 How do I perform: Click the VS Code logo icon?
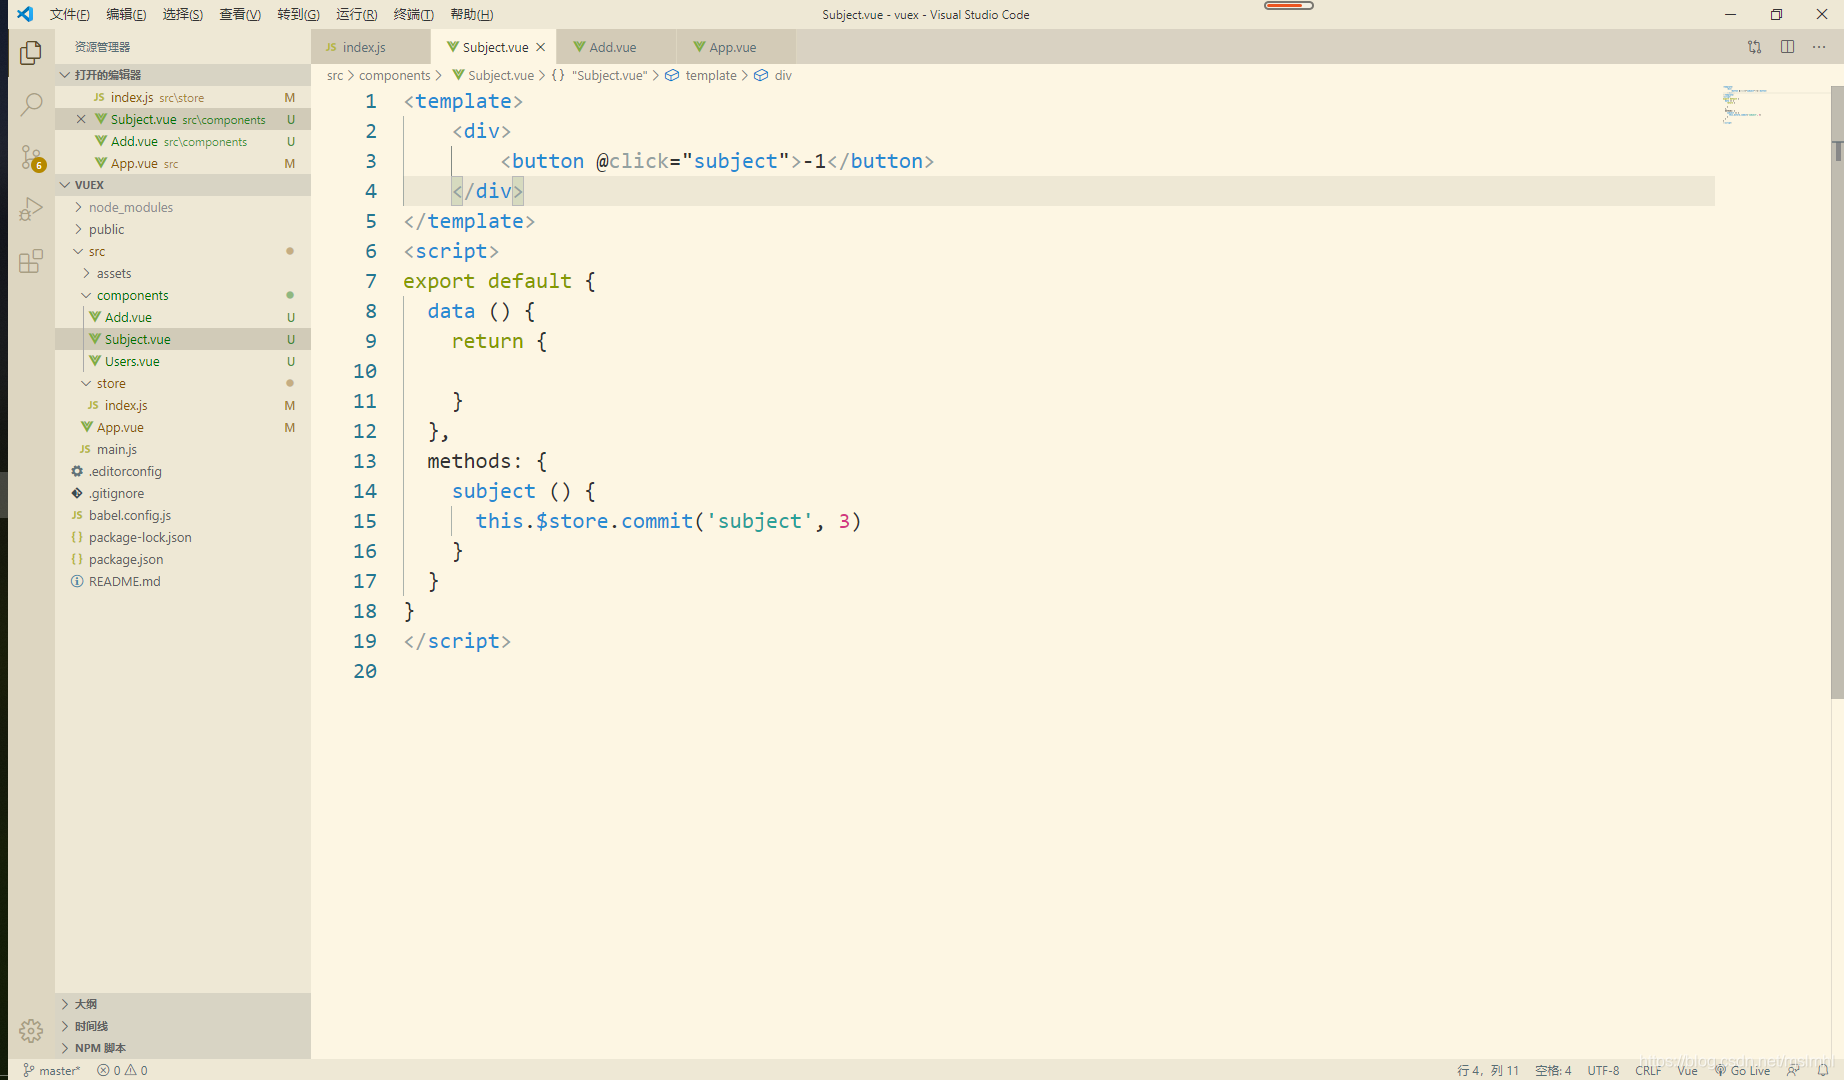click(x=25, y=14)
